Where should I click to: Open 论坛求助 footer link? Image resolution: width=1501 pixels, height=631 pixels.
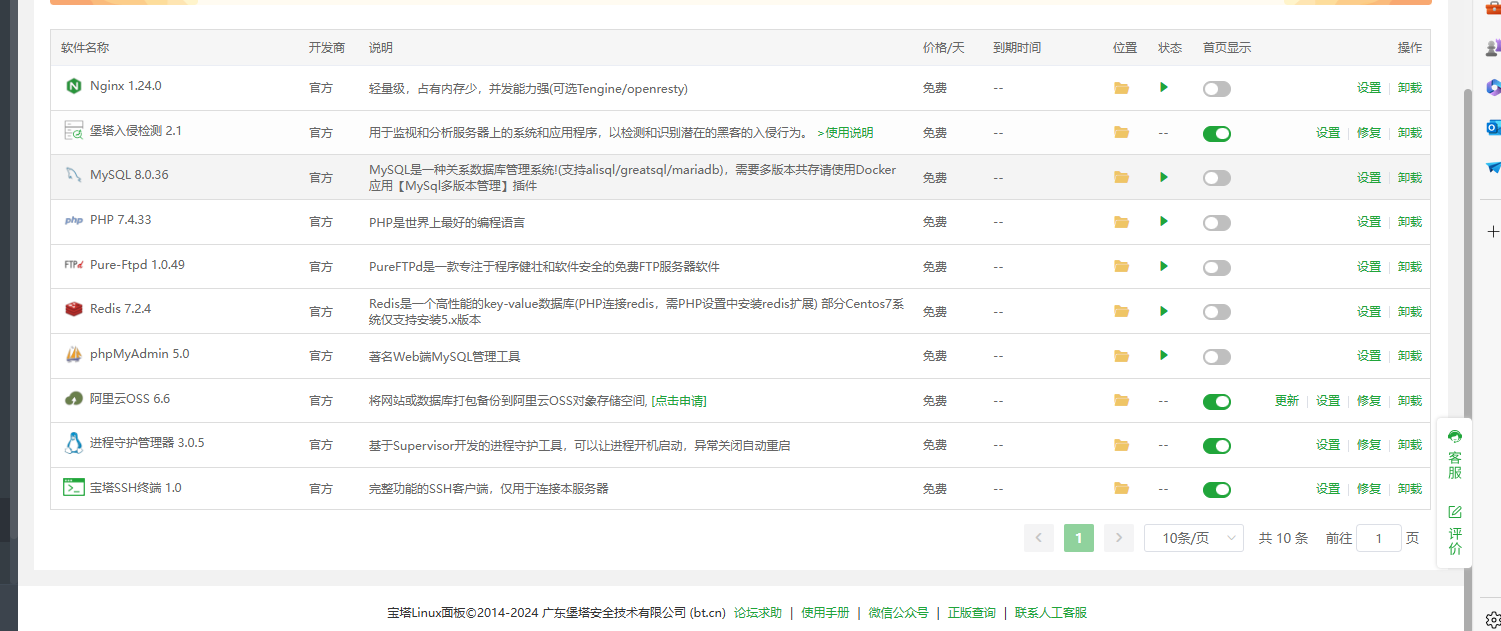click(x=758, y=613)
